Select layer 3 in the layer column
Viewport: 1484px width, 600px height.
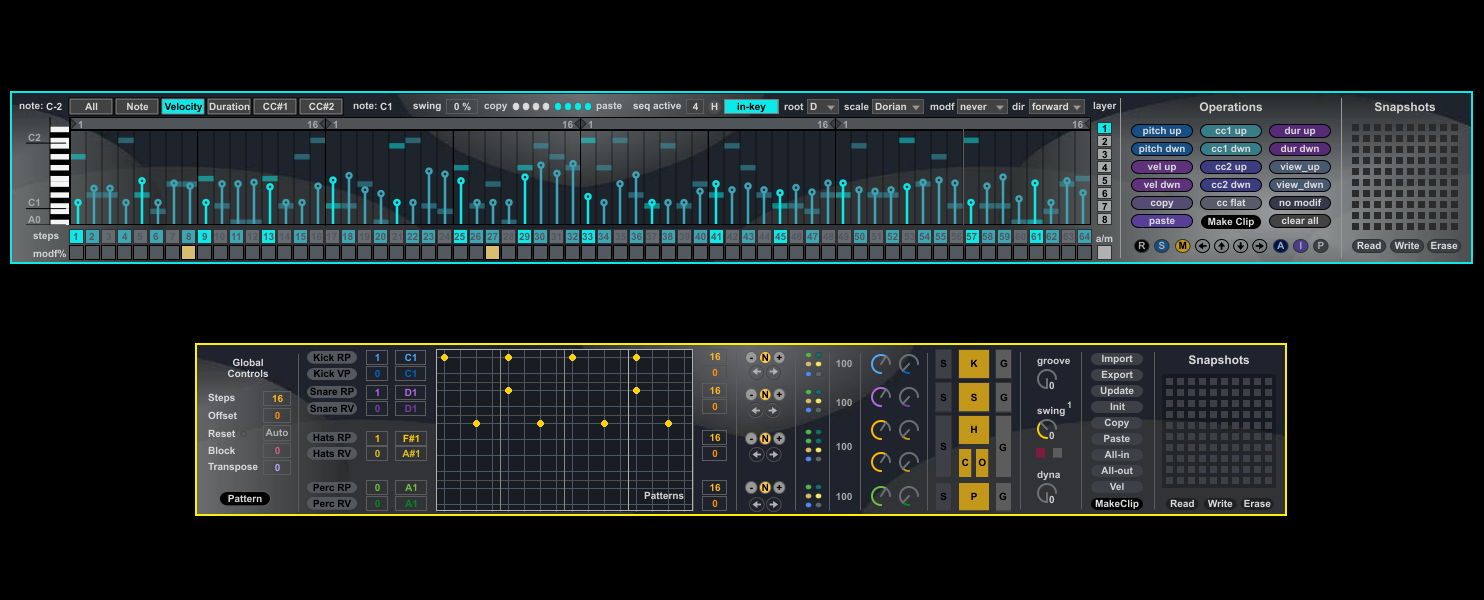pos(1104,154)
